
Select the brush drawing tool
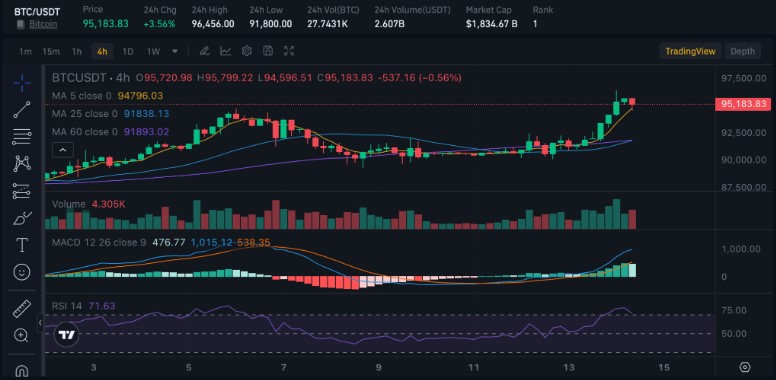click(22, 218)
